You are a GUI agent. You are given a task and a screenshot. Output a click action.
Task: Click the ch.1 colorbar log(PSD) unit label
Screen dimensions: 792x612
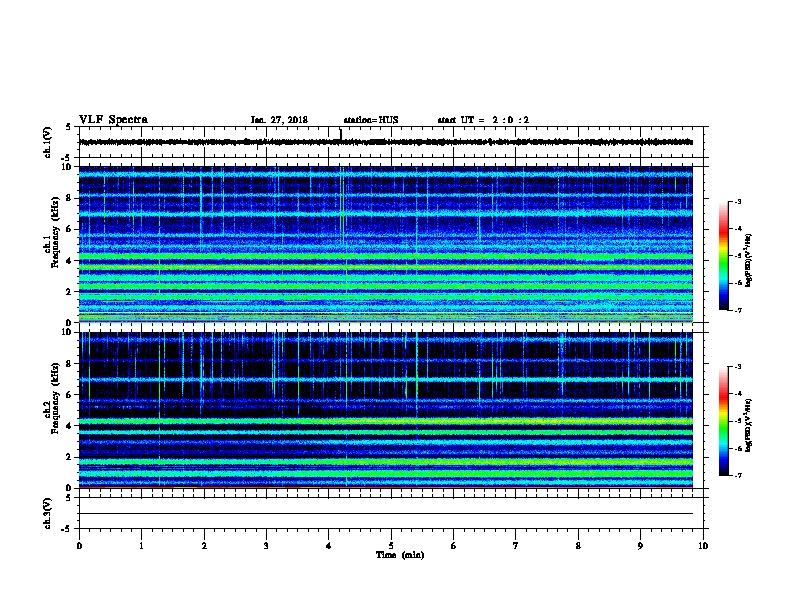tap(748, 261)
